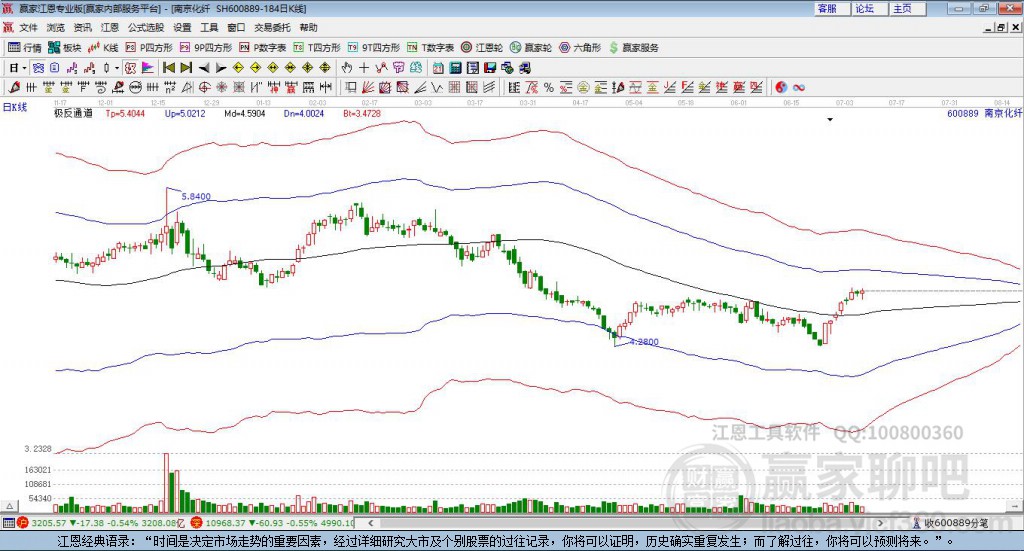Jump to the first bar with green skip-back icon
Viewport: 1024px width, 551px height.
coord(168,68)
